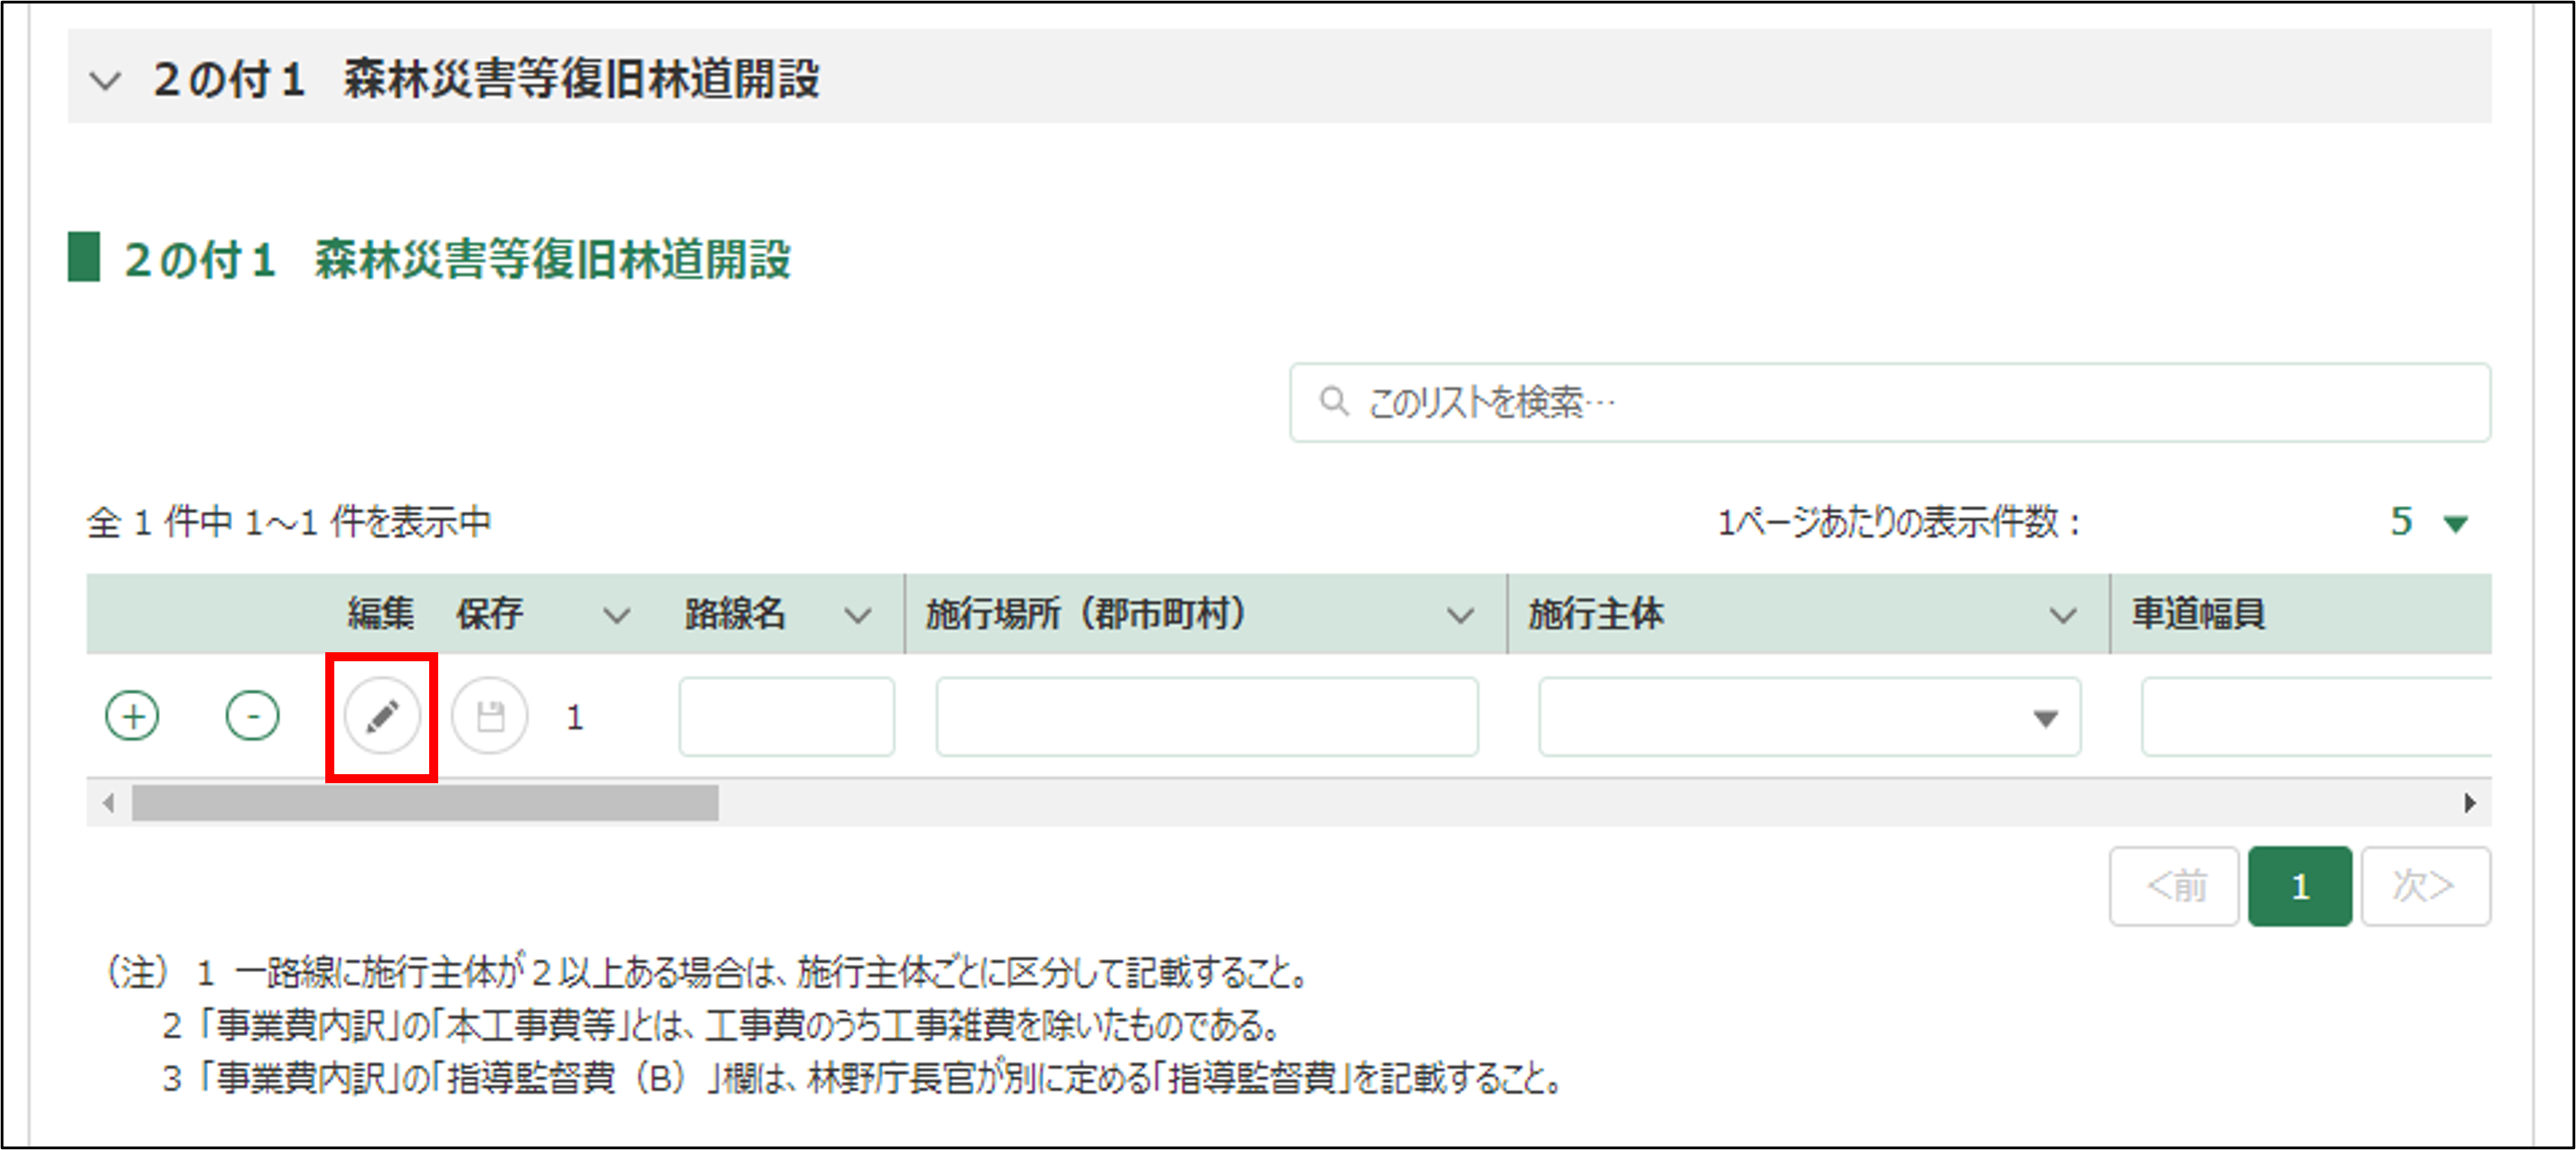This screenshot has height=1150, width=2576.
Task: Click the 路線名 input field in row 1
Action: pyautogui.click(x=786, y=716)
